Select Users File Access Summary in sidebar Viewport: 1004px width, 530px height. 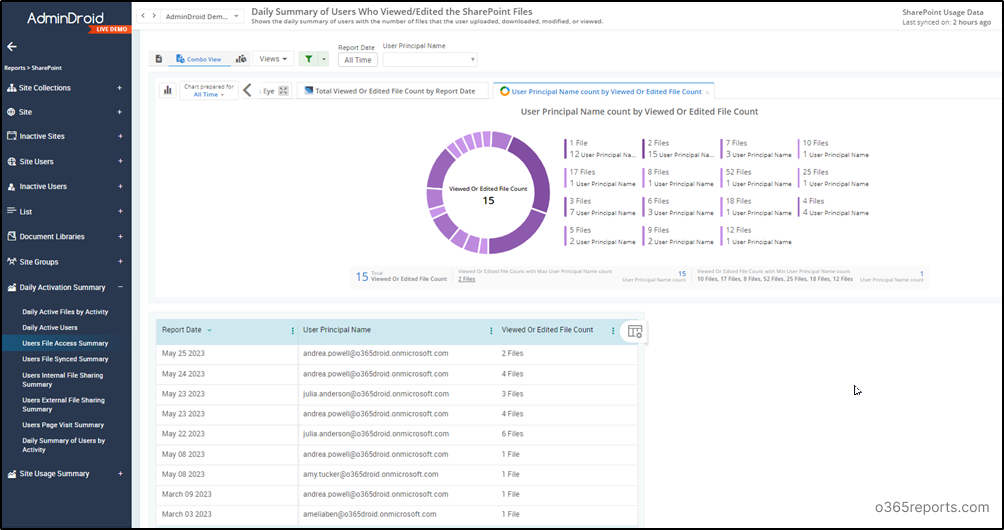click(x=66, y=343)
